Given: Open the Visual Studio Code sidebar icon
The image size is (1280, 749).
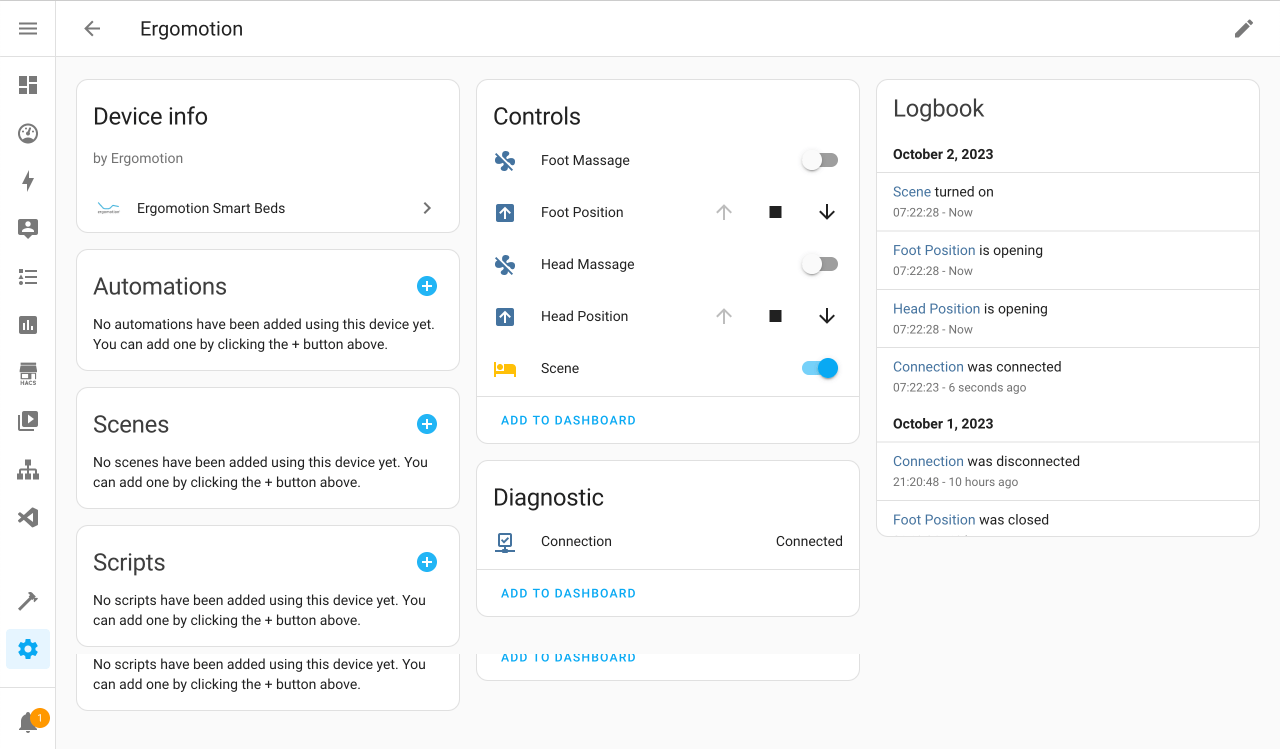Looking at the screenshot, I should pyautogui.click(x=28, y=517).
